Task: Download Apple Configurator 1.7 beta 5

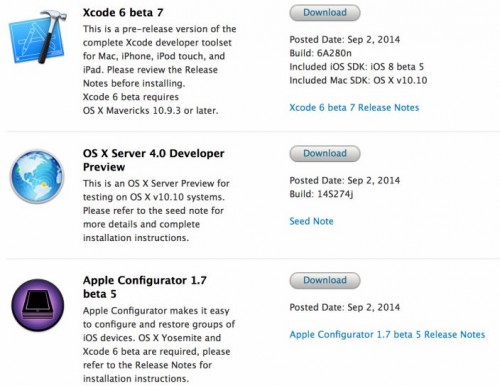Action: [325, 281]
